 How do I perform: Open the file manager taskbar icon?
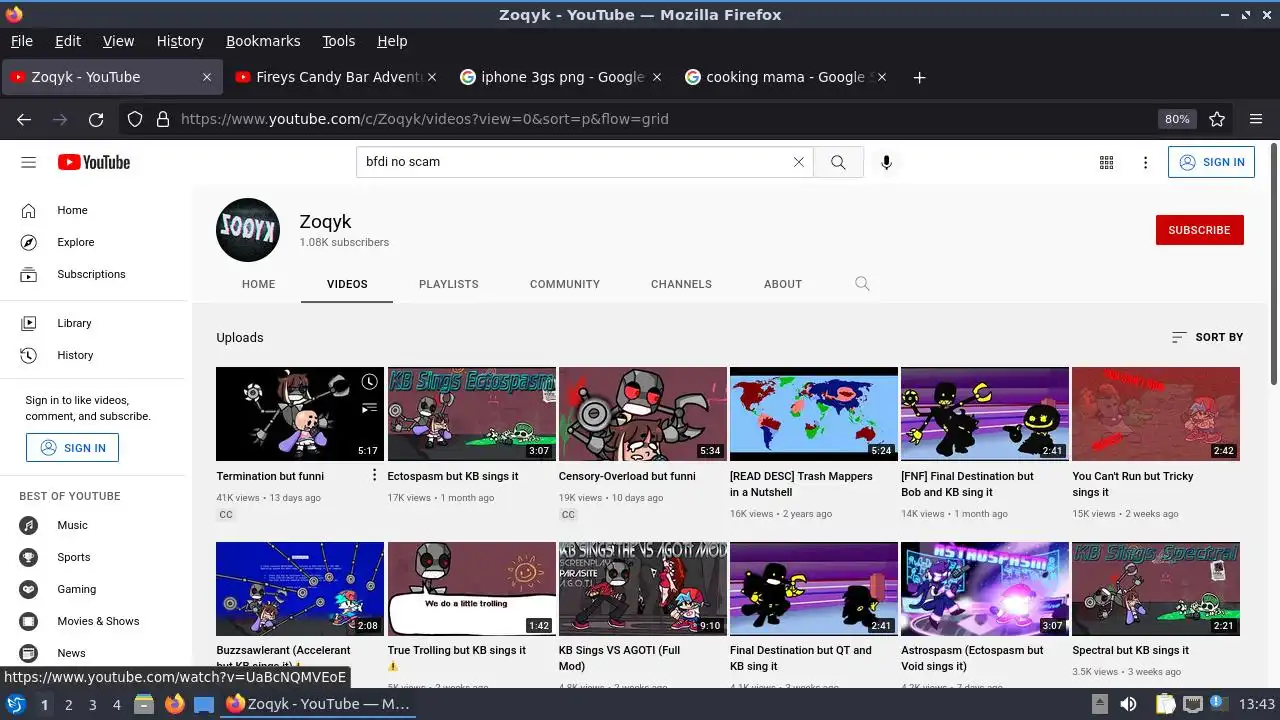[144, 704]
